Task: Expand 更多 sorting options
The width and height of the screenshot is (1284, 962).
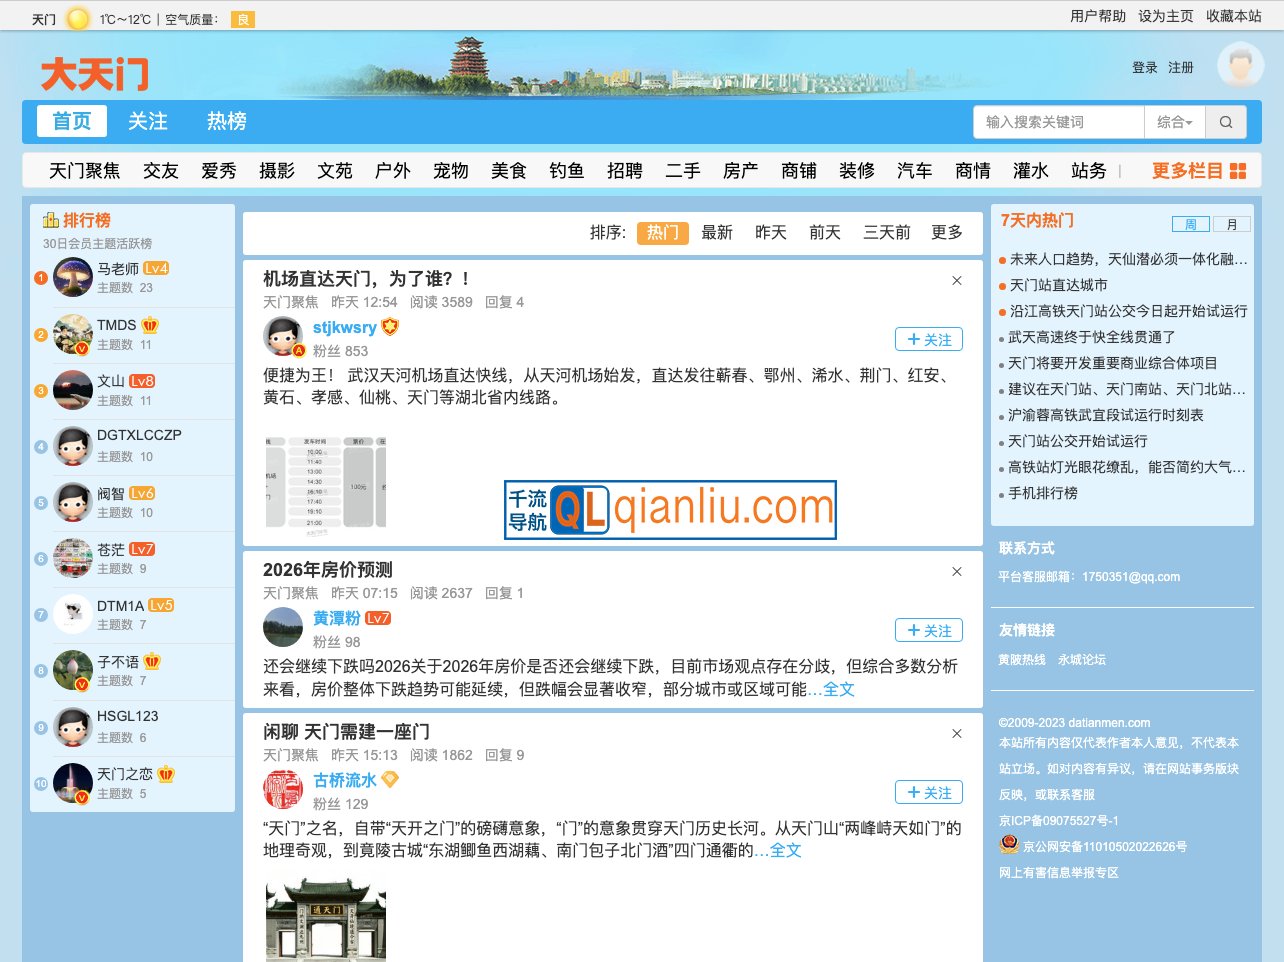Action: [x=946, y=232]
